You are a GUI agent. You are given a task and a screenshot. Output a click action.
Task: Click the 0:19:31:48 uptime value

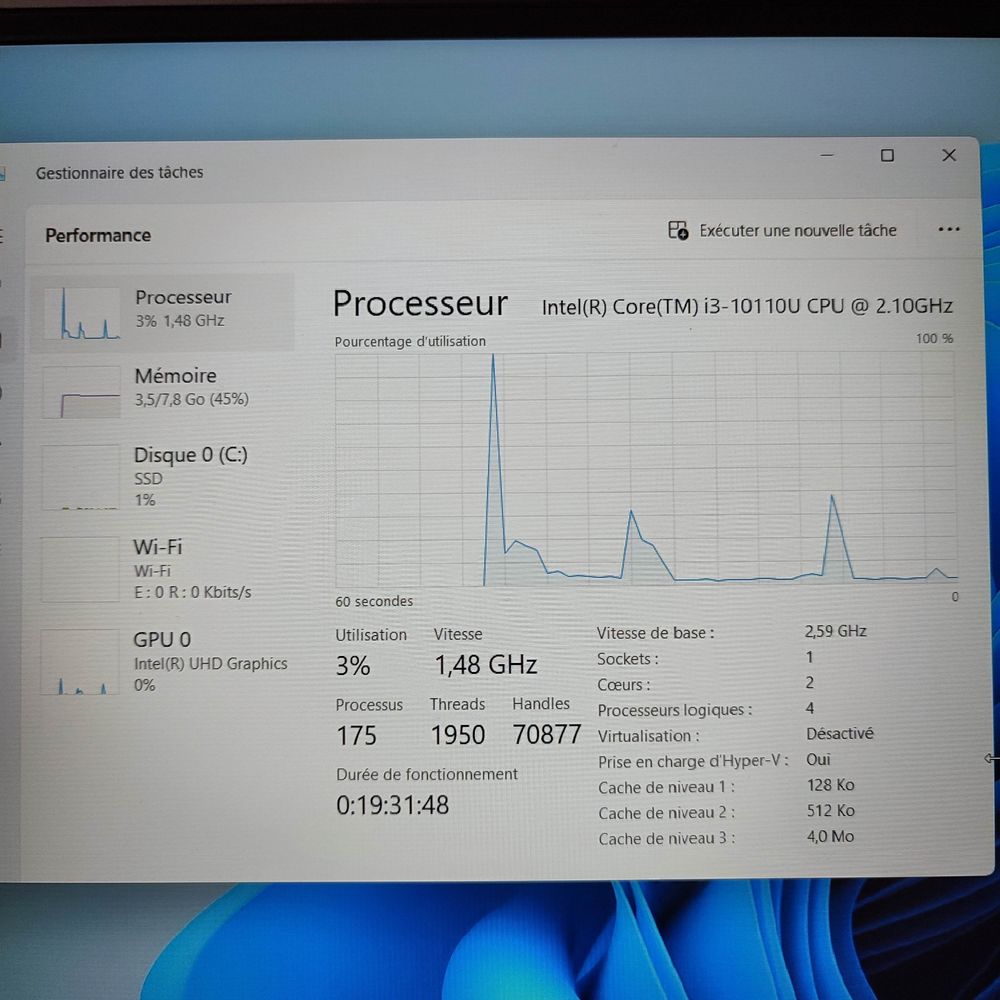point(392,805)
